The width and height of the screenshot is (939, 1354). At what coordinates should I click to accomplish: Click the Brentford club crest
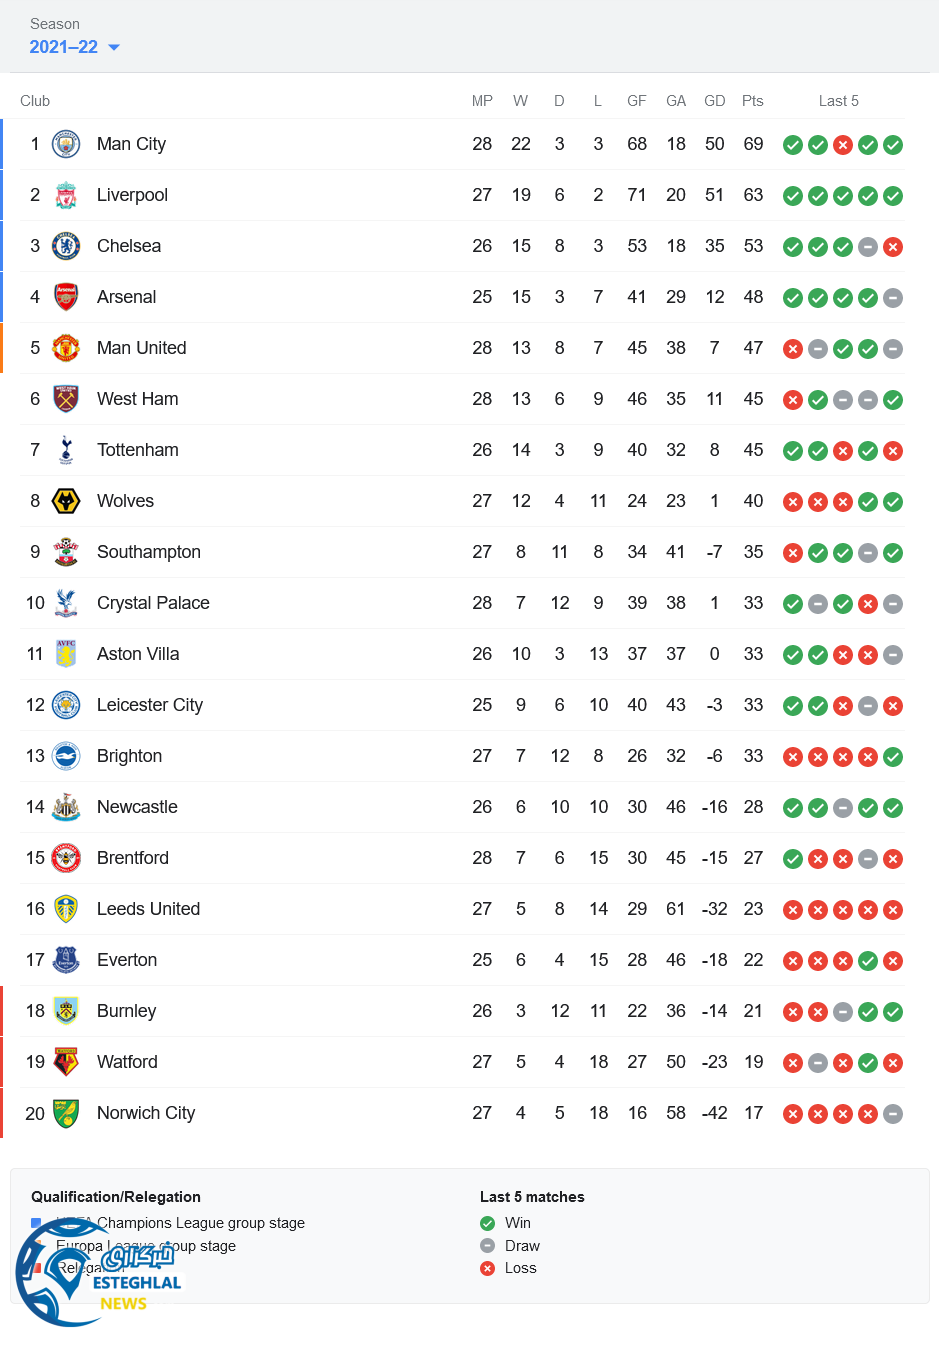tap(66, 858)
